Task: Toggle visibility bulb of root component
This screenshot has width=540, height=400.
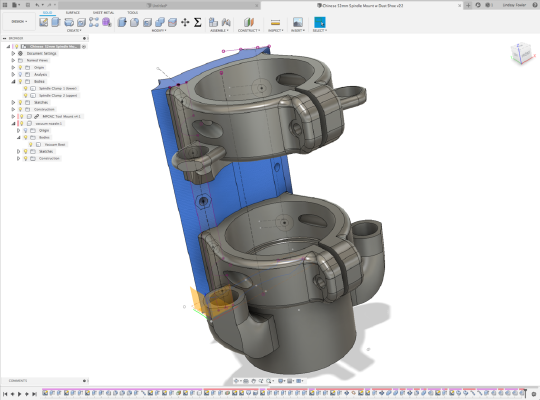Action: coord(16,47)
